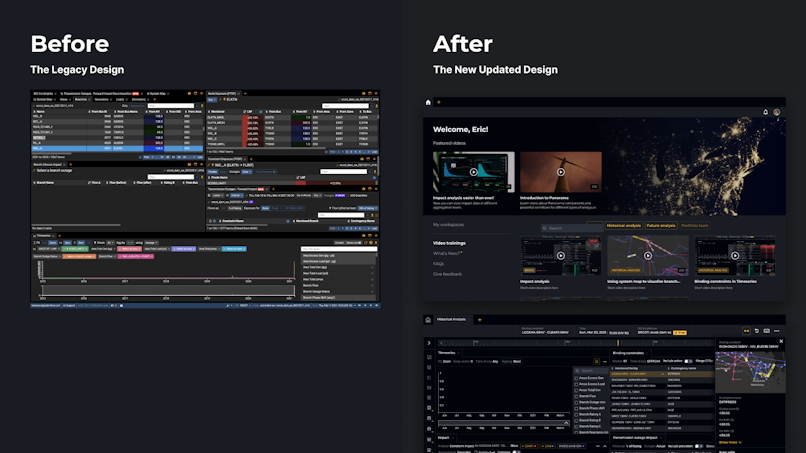Open the Aggreg None dropdown
The image size is (806, 453).
(511, 361)
